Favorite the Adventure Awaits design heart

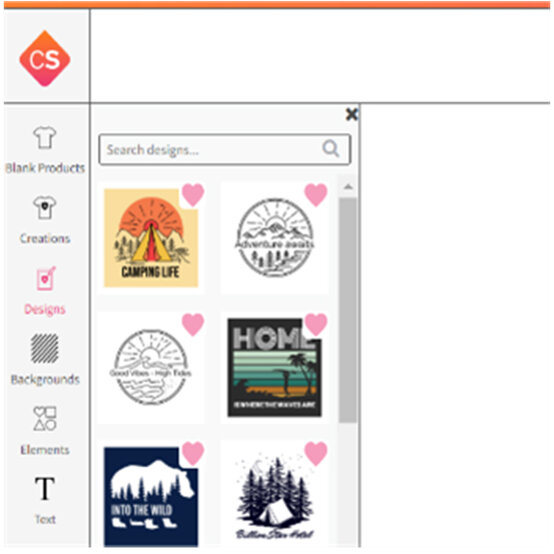coord(316,195)
